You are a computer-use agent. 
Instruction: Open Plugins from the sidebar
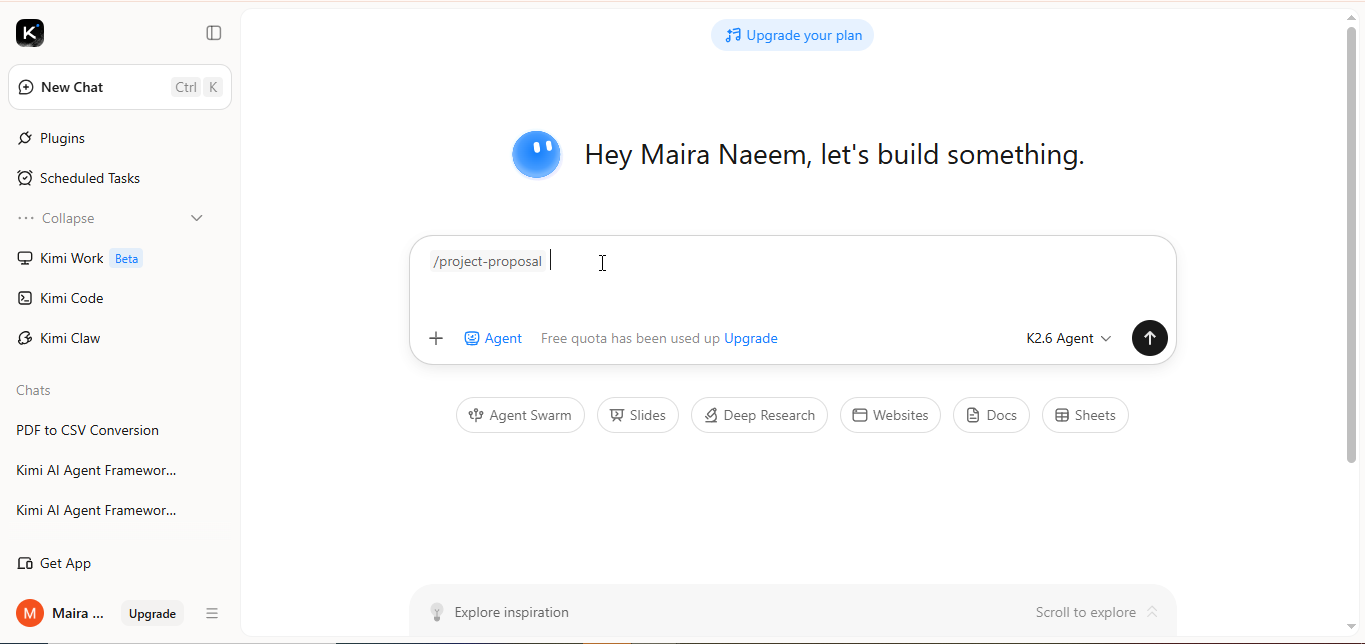[x=120, y=138]
